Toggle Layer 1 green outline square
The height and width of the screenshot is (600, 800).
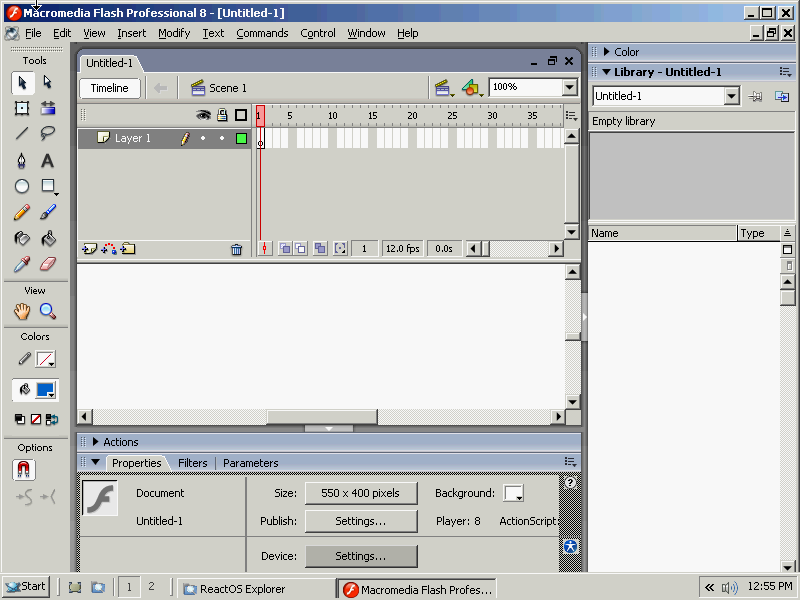241,138
